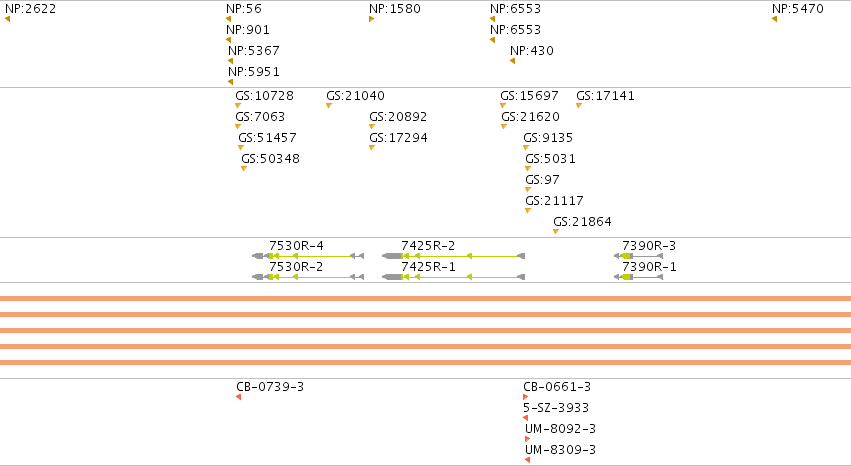Open the GS:50348 feature label
This screenshot has height=466, width=851.
270,159
